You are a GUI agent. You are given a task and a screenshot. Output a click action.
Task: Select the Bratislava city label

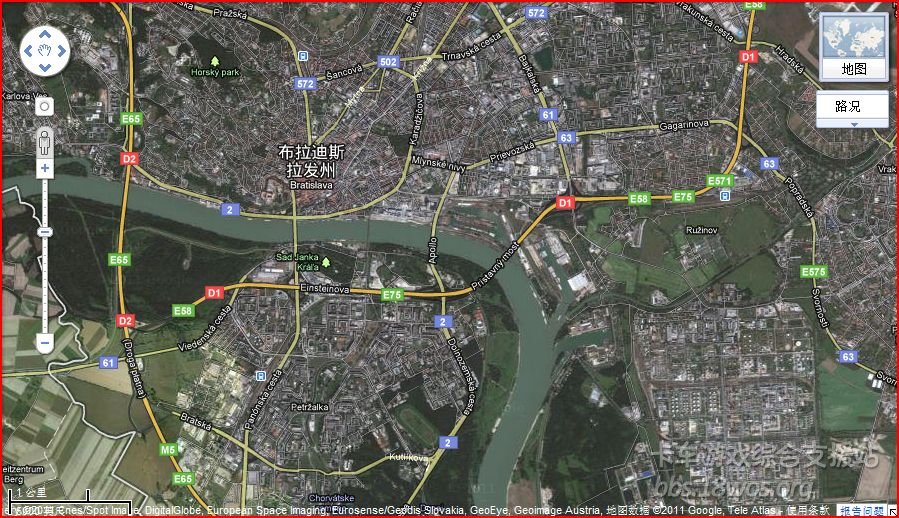click(x=311, y=185)
